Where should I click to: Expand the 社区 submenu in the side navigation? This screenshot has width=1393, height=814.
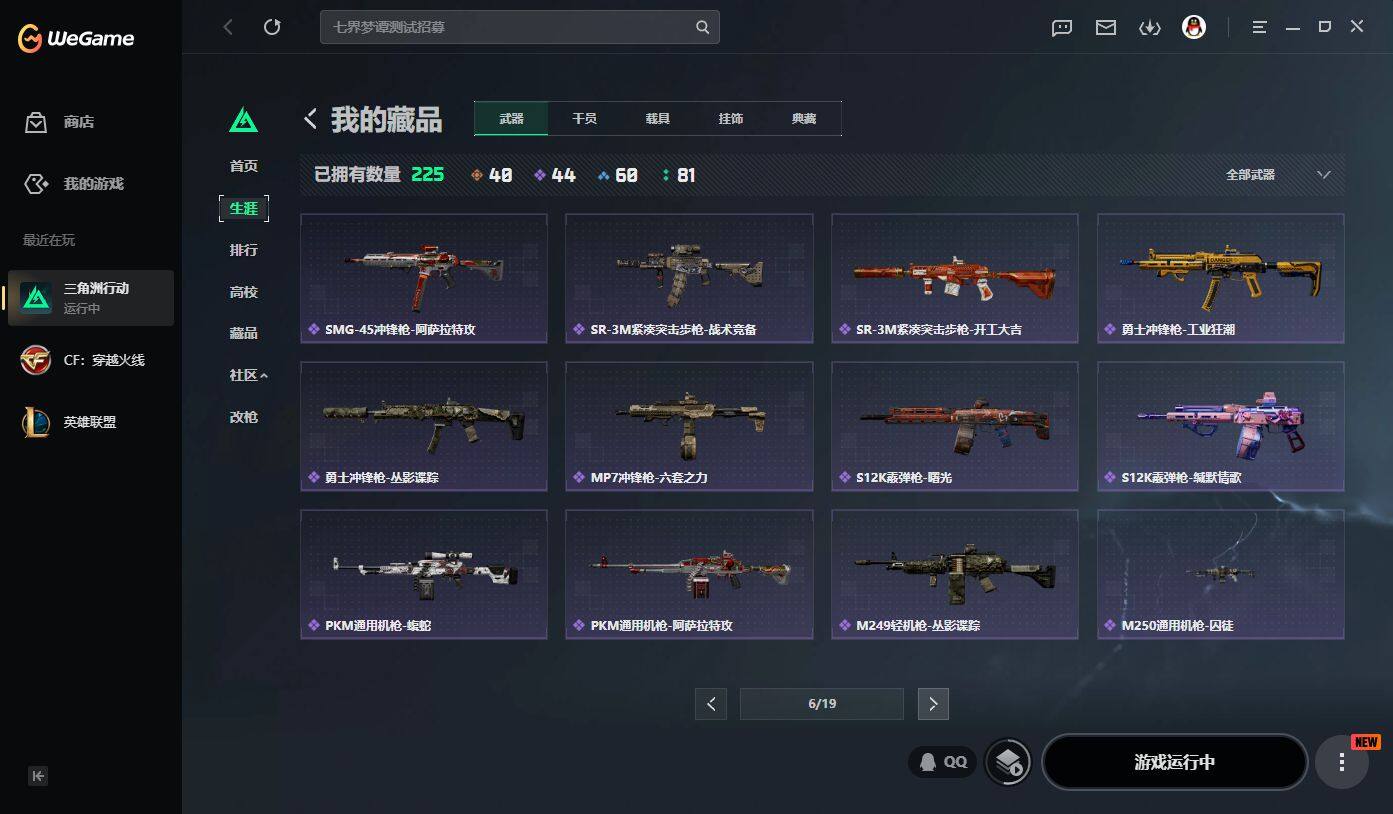click(249, 375)
